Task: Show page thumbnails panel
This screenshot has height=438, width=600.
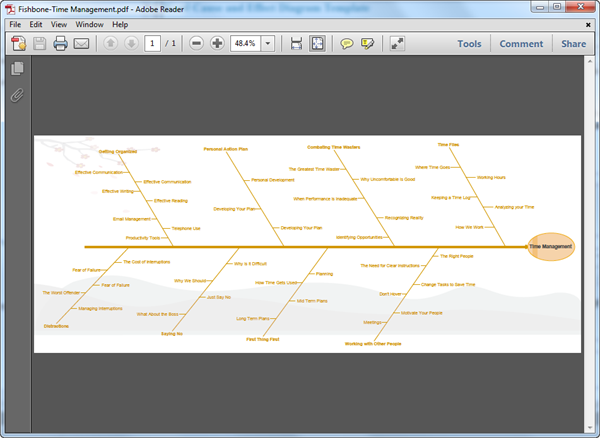Action: point(17,69)
